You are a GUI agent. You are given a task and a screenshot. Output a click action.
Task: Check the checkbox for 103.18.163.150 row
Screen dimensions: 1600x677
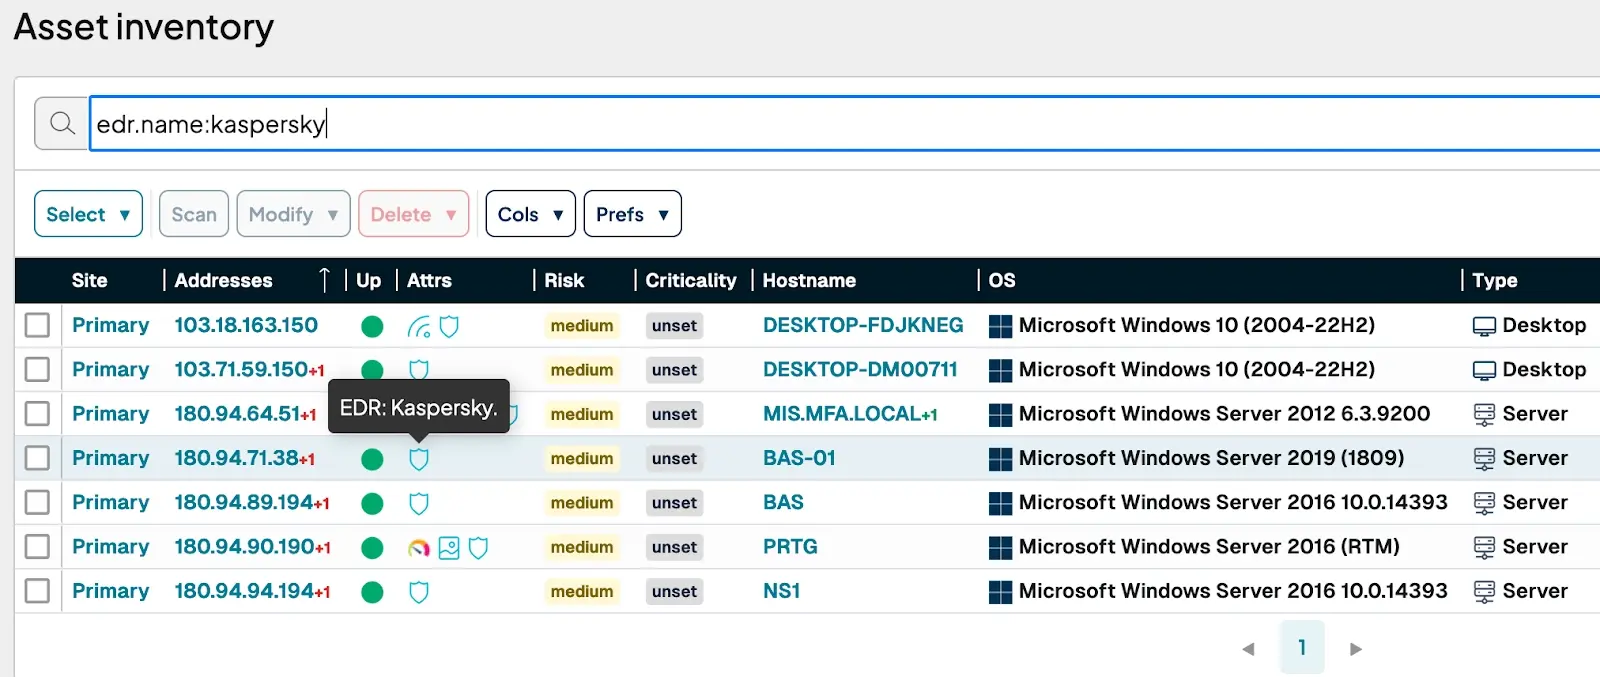tap(37, 325)
